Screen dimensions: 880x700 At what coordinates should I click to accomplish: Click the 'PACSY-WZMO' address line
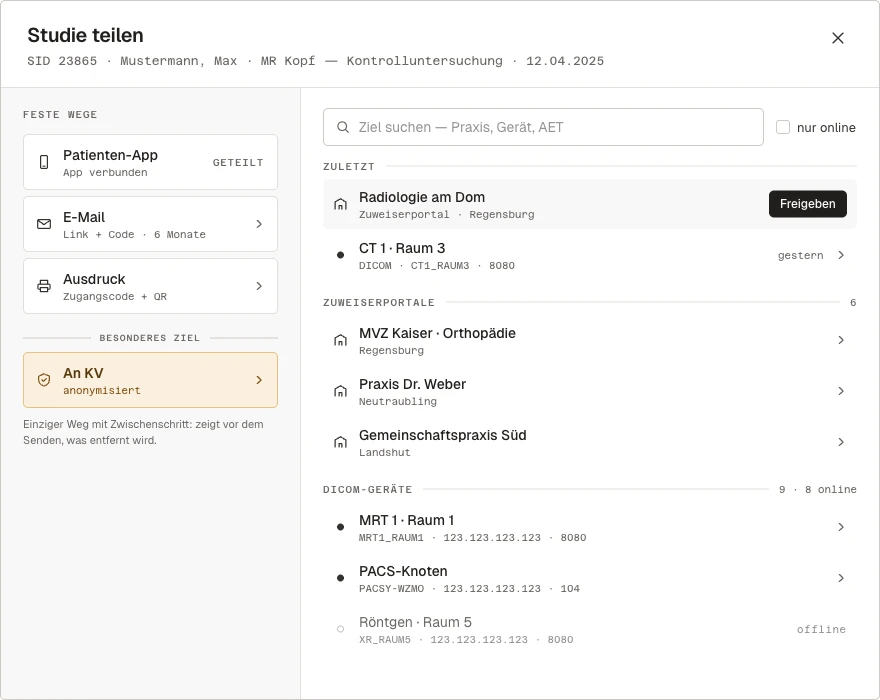pyautogui.click(x=469, y=588)
